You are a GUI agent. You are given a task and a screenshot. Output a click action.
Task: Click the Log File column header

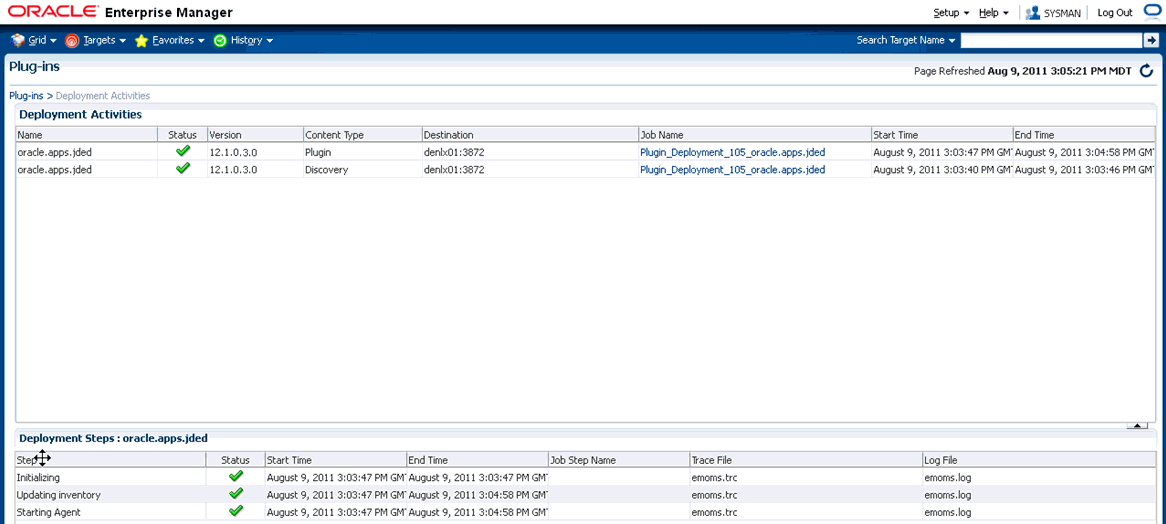(1039, 460)
